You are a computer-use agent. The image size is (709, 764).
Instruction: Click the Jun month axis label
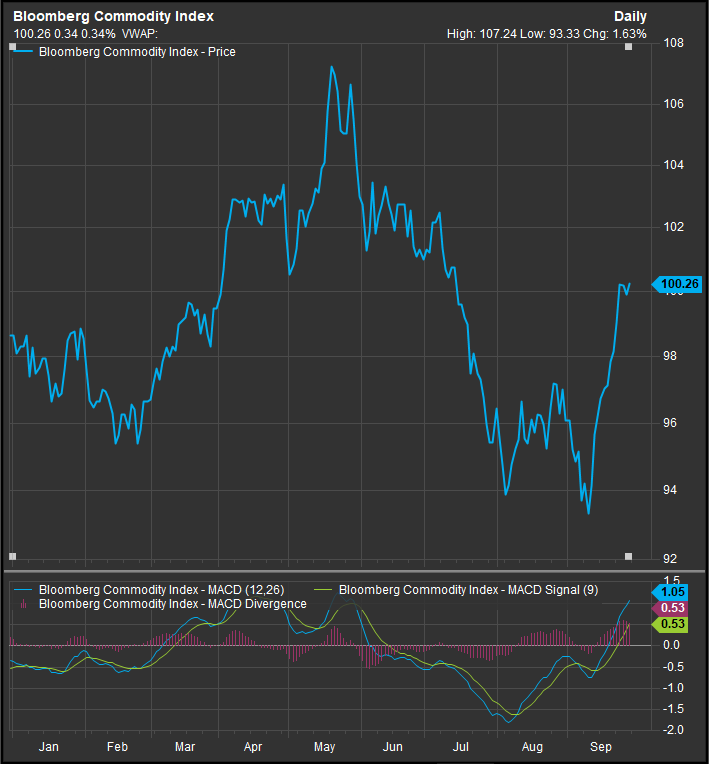[x=392, y=746]
